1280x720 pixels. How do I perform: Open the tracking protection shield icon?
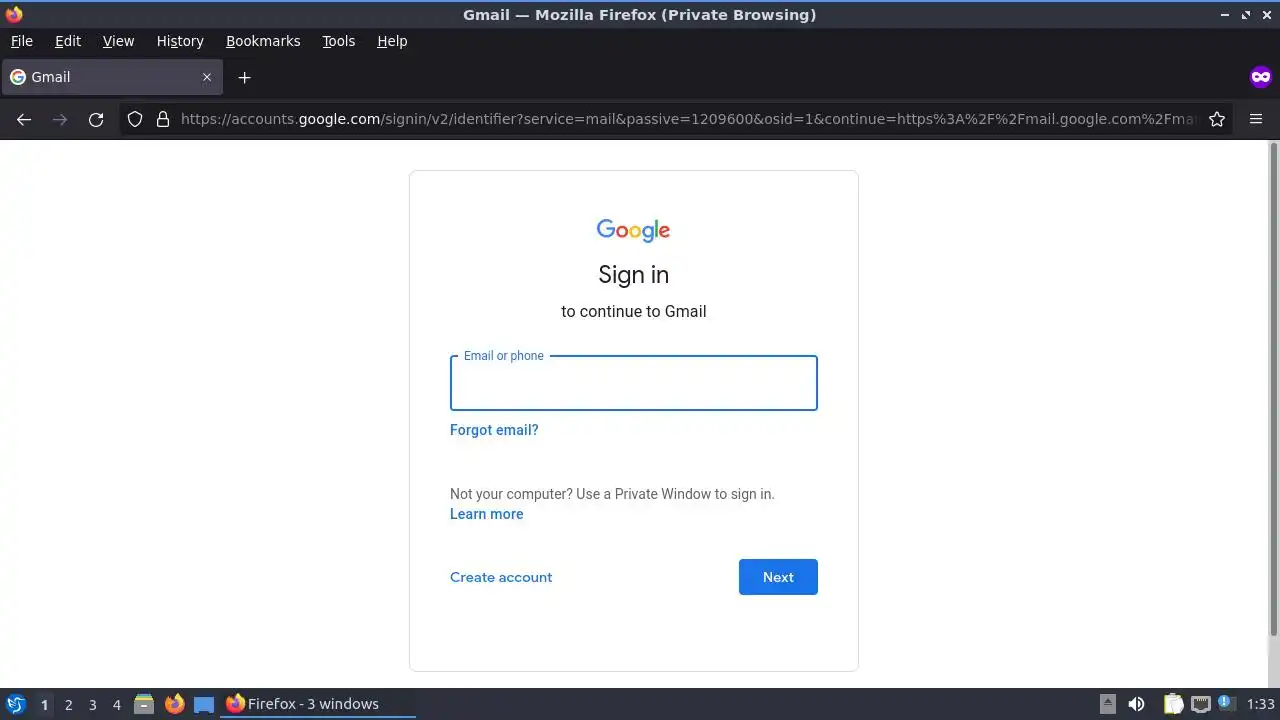click(135, 119)
